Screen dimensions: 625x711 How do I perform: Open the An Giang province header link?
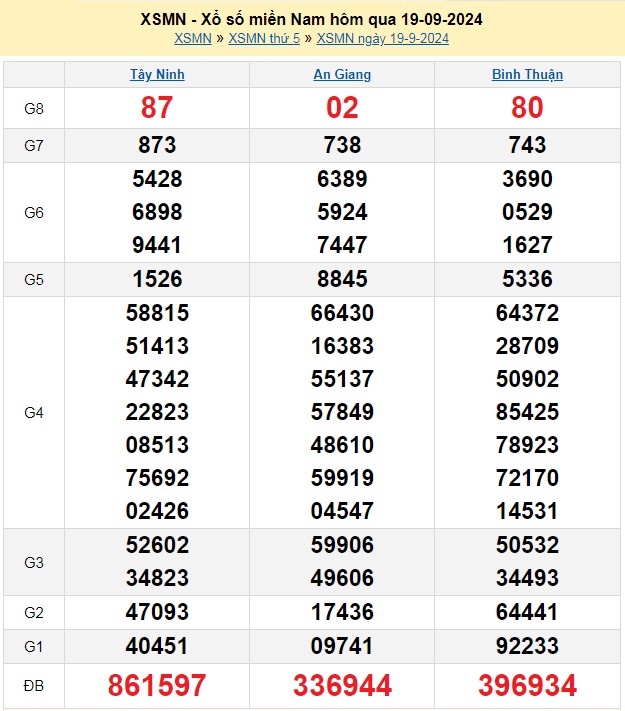(342, 75)
